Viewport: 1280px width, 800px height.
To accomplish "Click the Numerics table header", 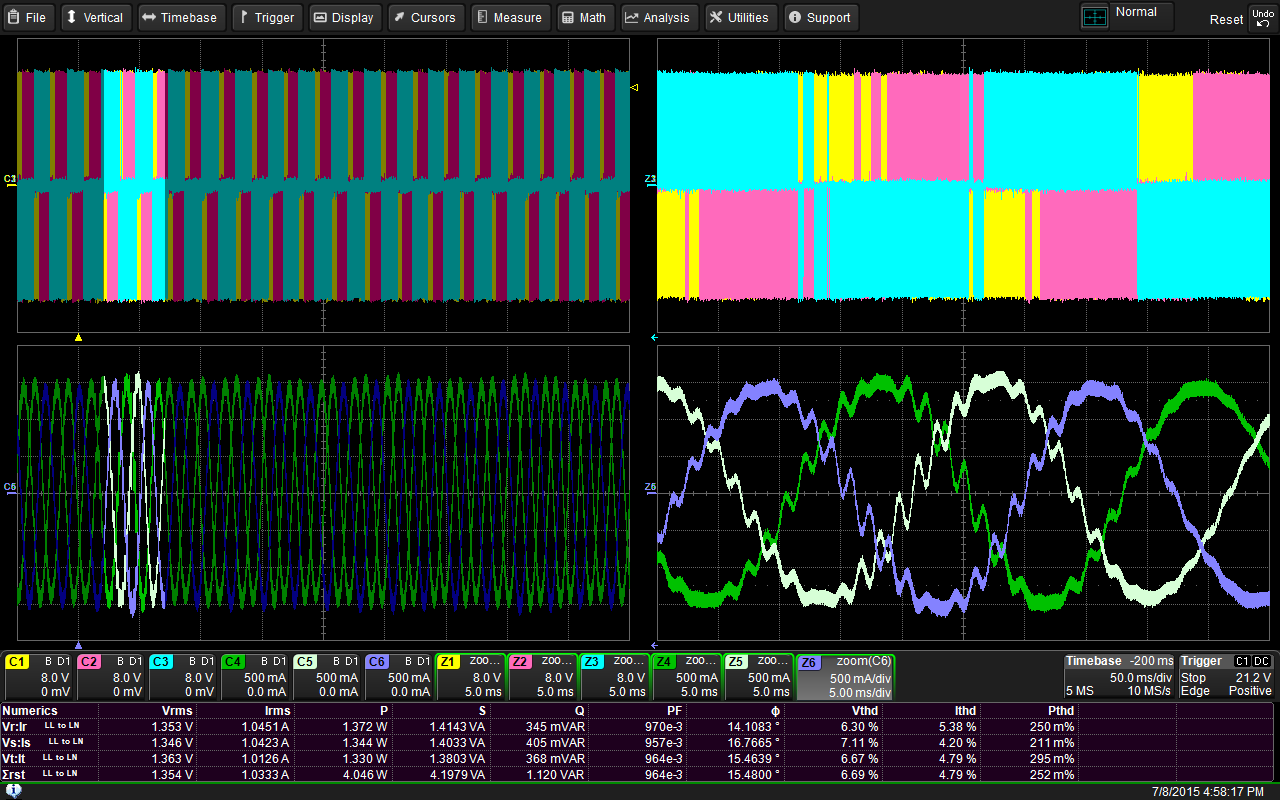I will (x=30, y=711).
